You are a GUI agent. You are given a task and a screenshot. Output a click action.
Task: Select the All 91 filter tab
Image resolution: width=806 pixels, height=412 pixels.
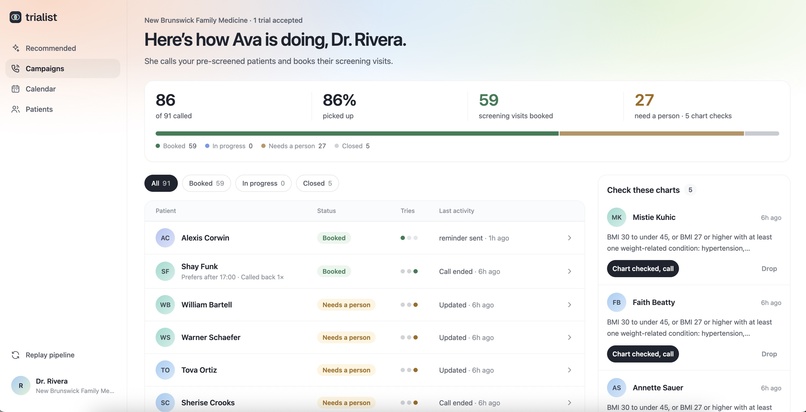[161, 183]
